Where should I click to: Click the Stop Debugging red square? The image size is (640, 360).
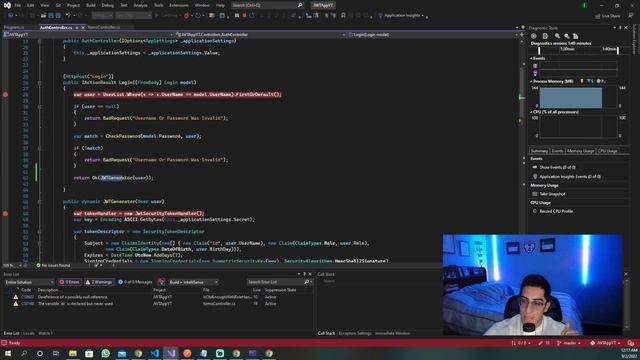tap(244, 16)
